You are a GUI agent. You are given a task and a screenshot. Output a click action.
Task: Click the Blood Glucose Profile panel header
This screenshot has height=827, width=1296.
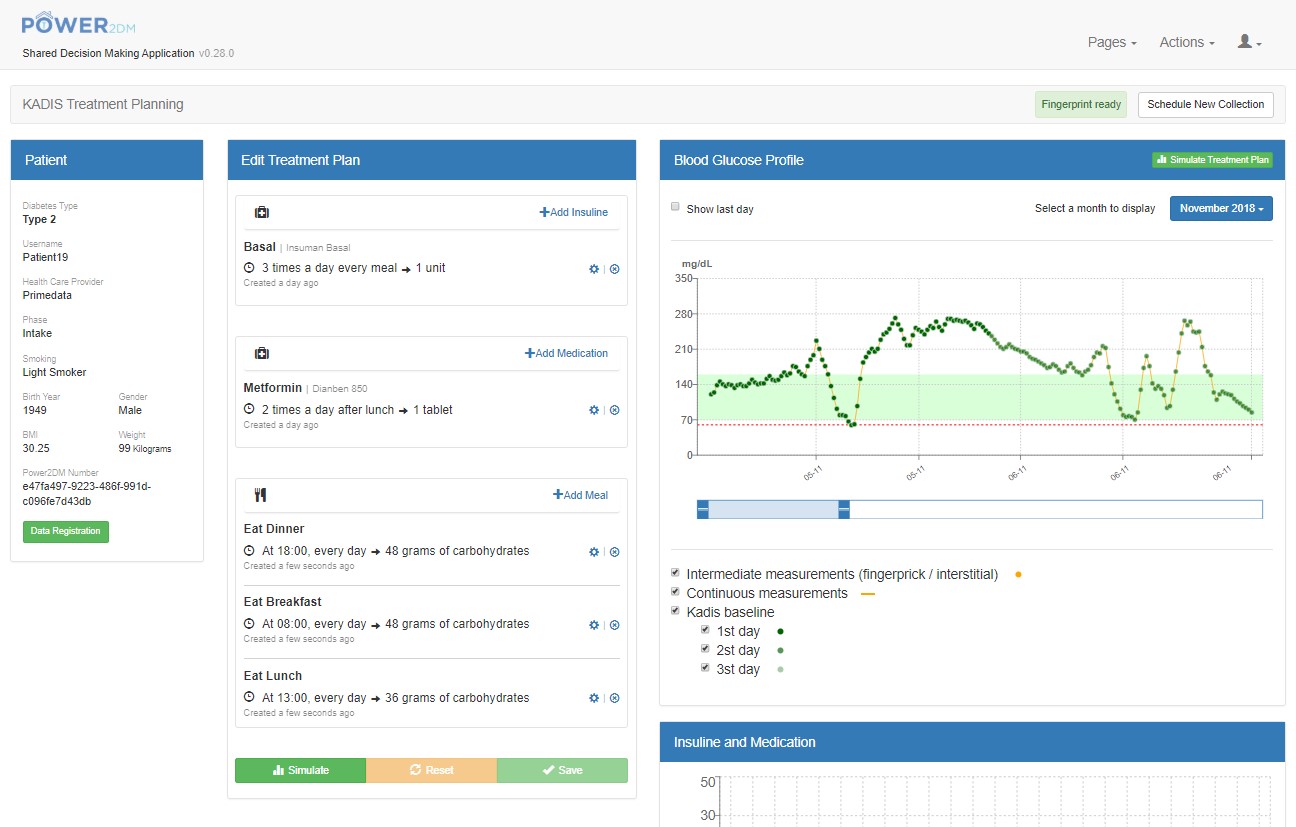pyautogui.click(x=972, y=160)
